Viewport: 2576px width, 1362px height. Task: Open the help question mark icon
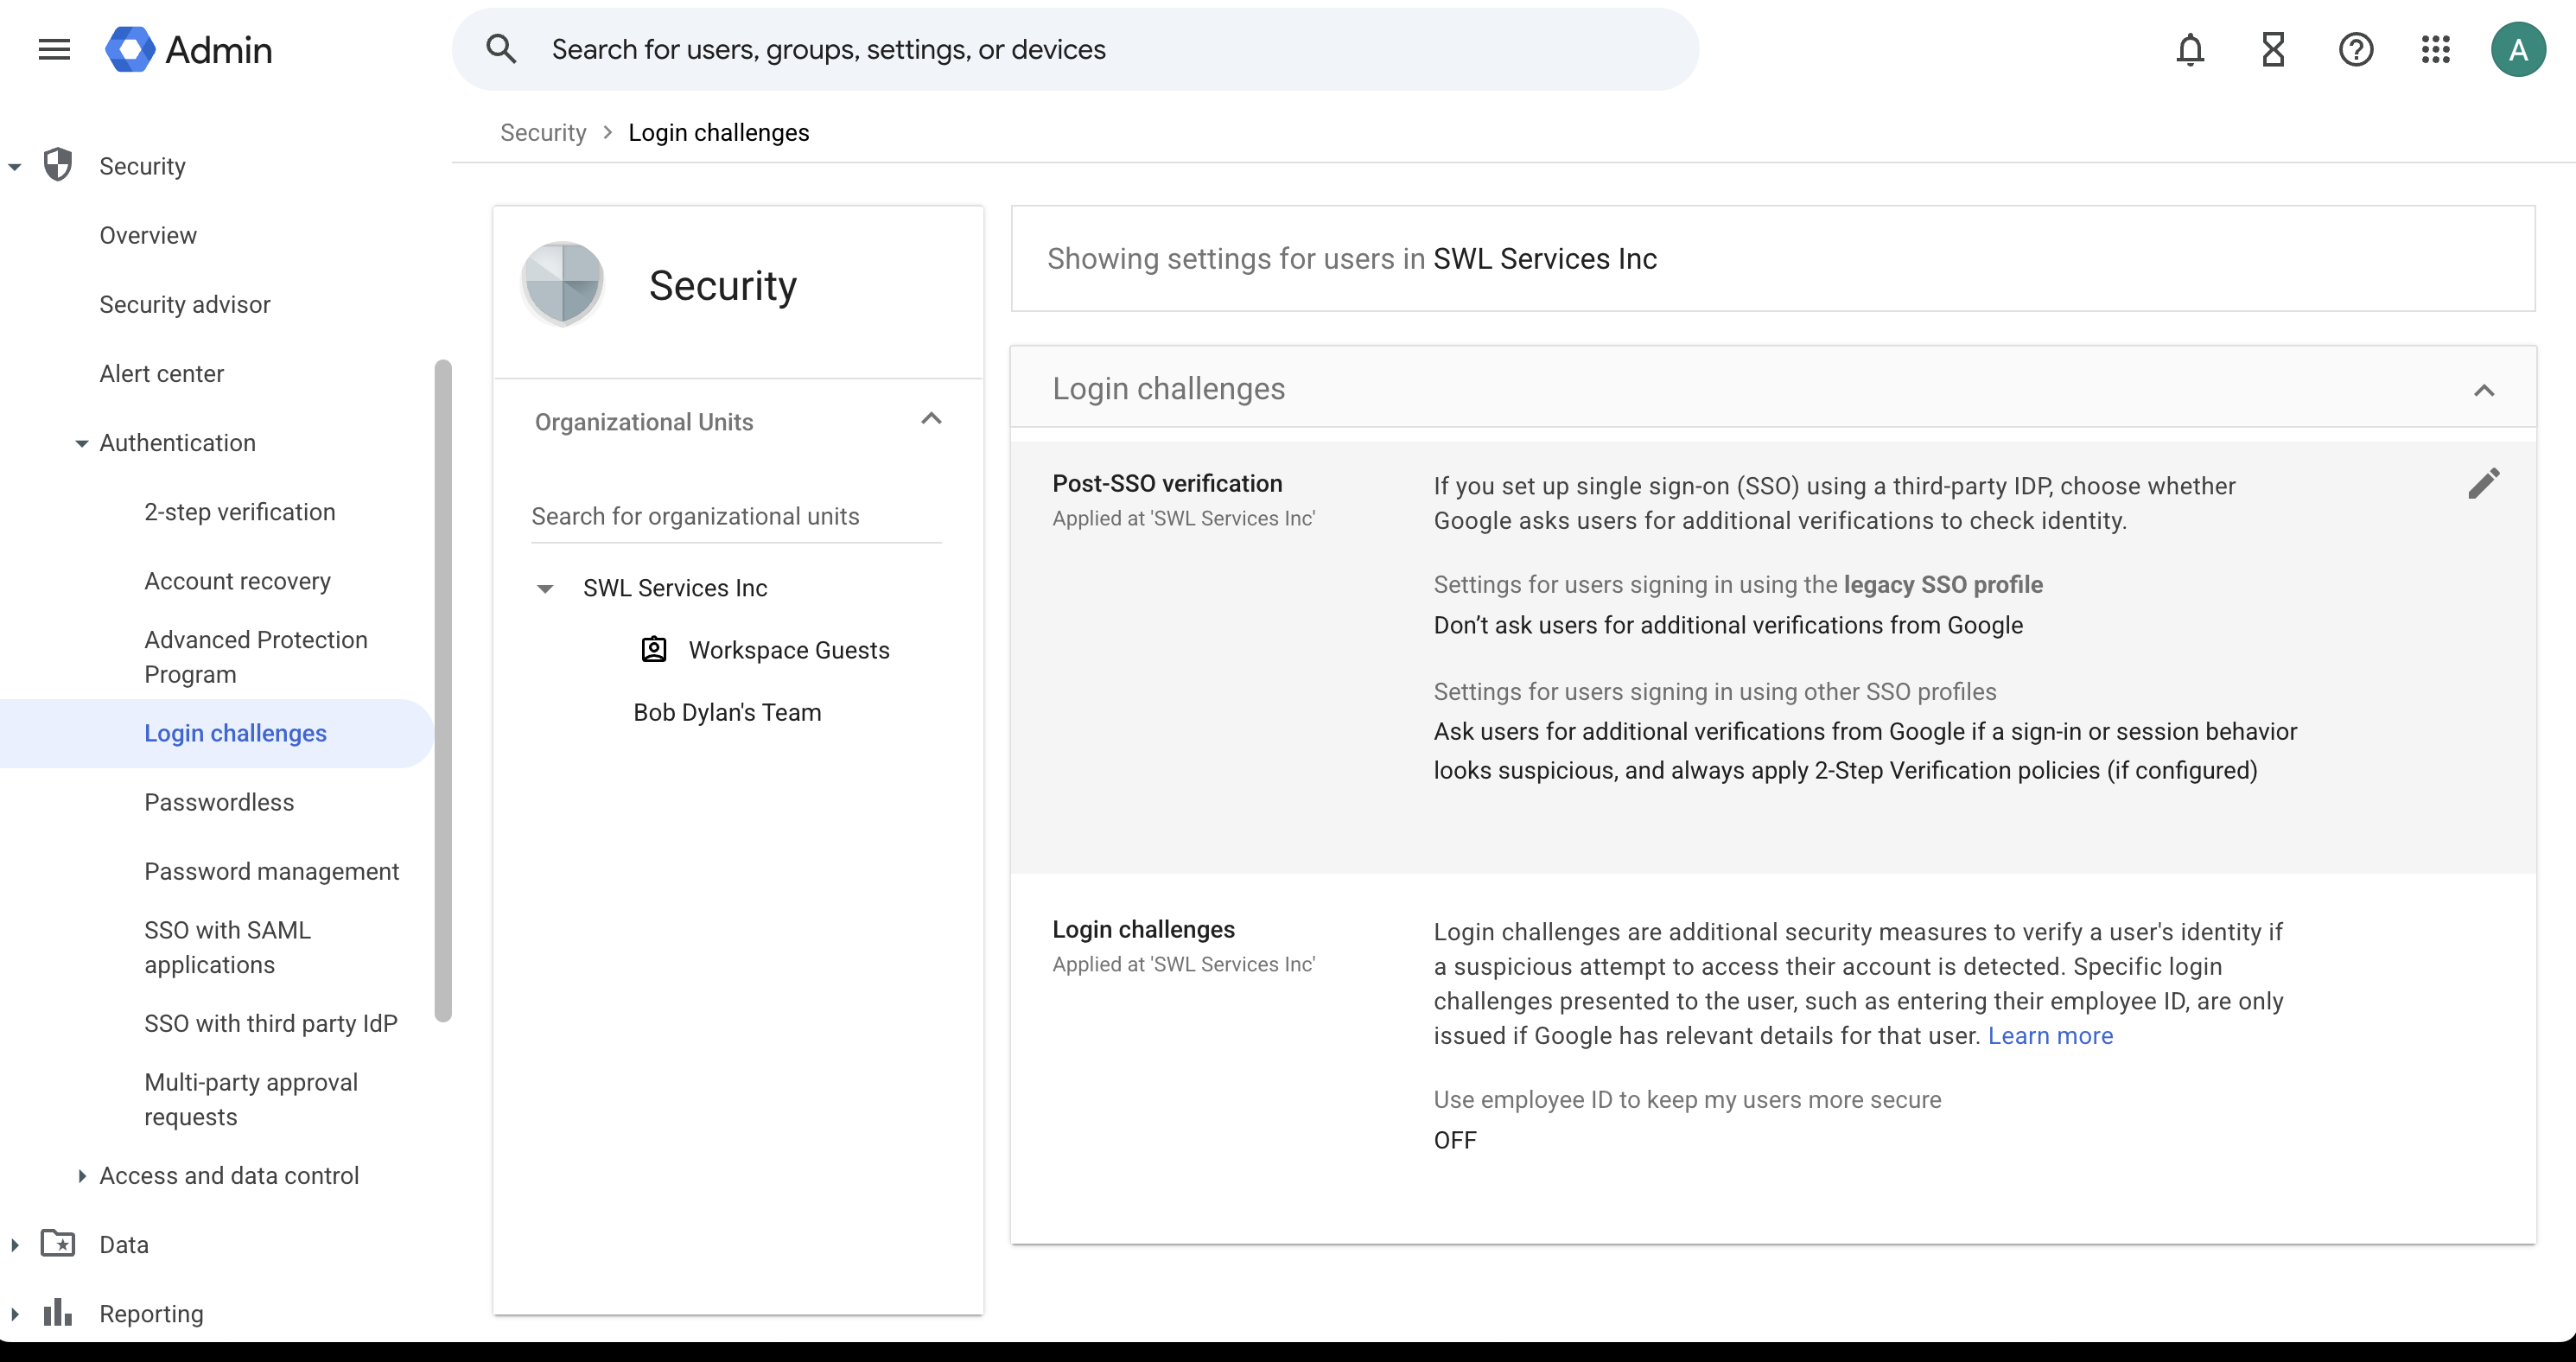[x=2356, y=49]
